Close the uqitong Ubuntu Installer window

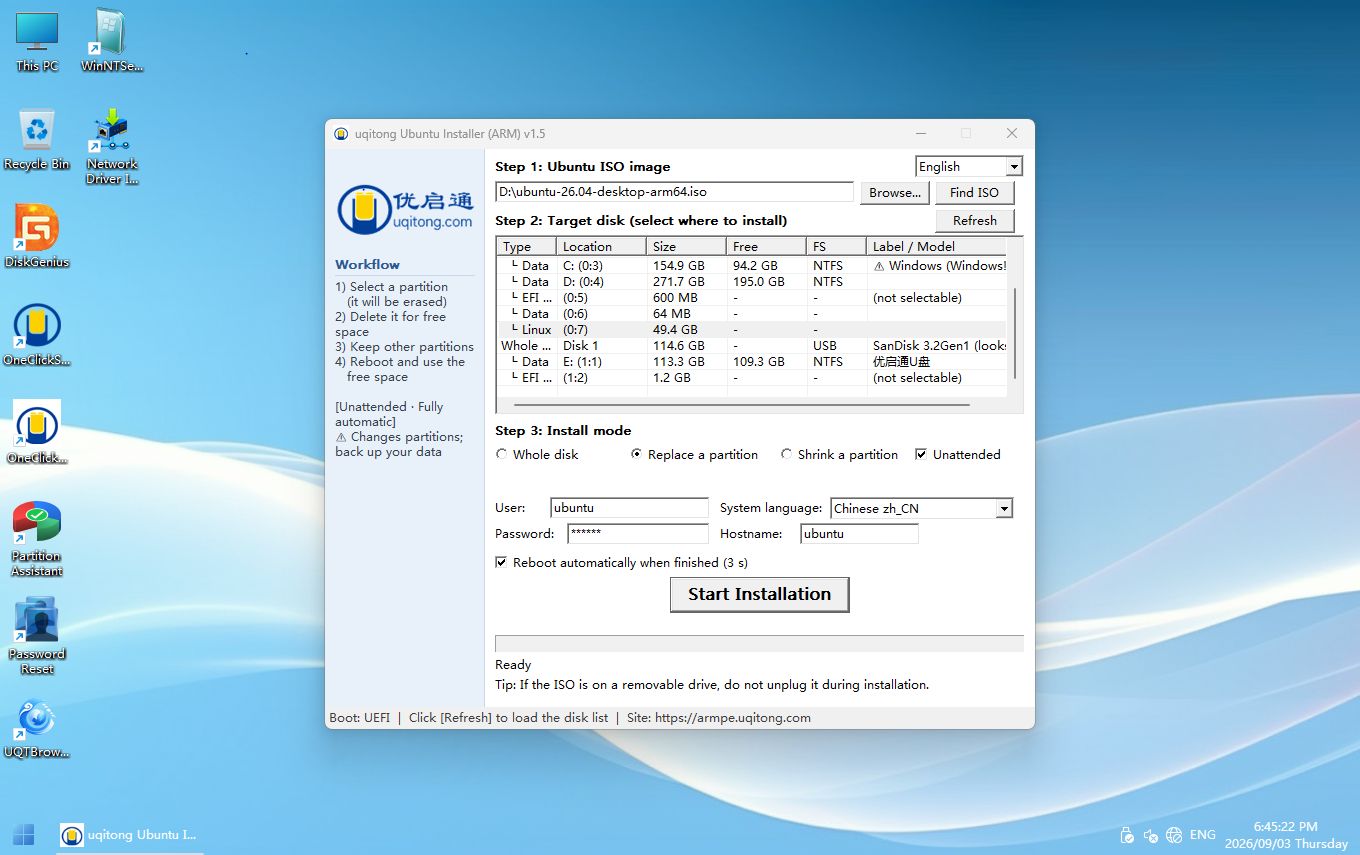click(x=1012, y=133)
